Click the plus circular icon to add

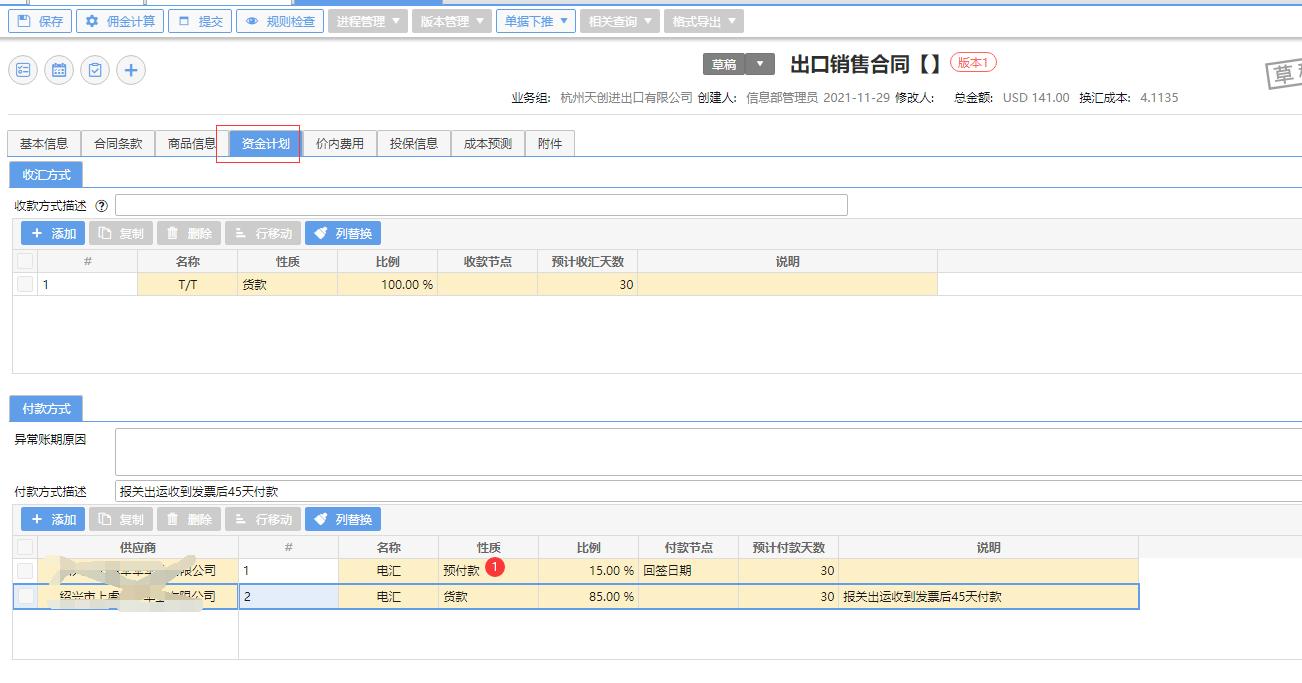131,70
